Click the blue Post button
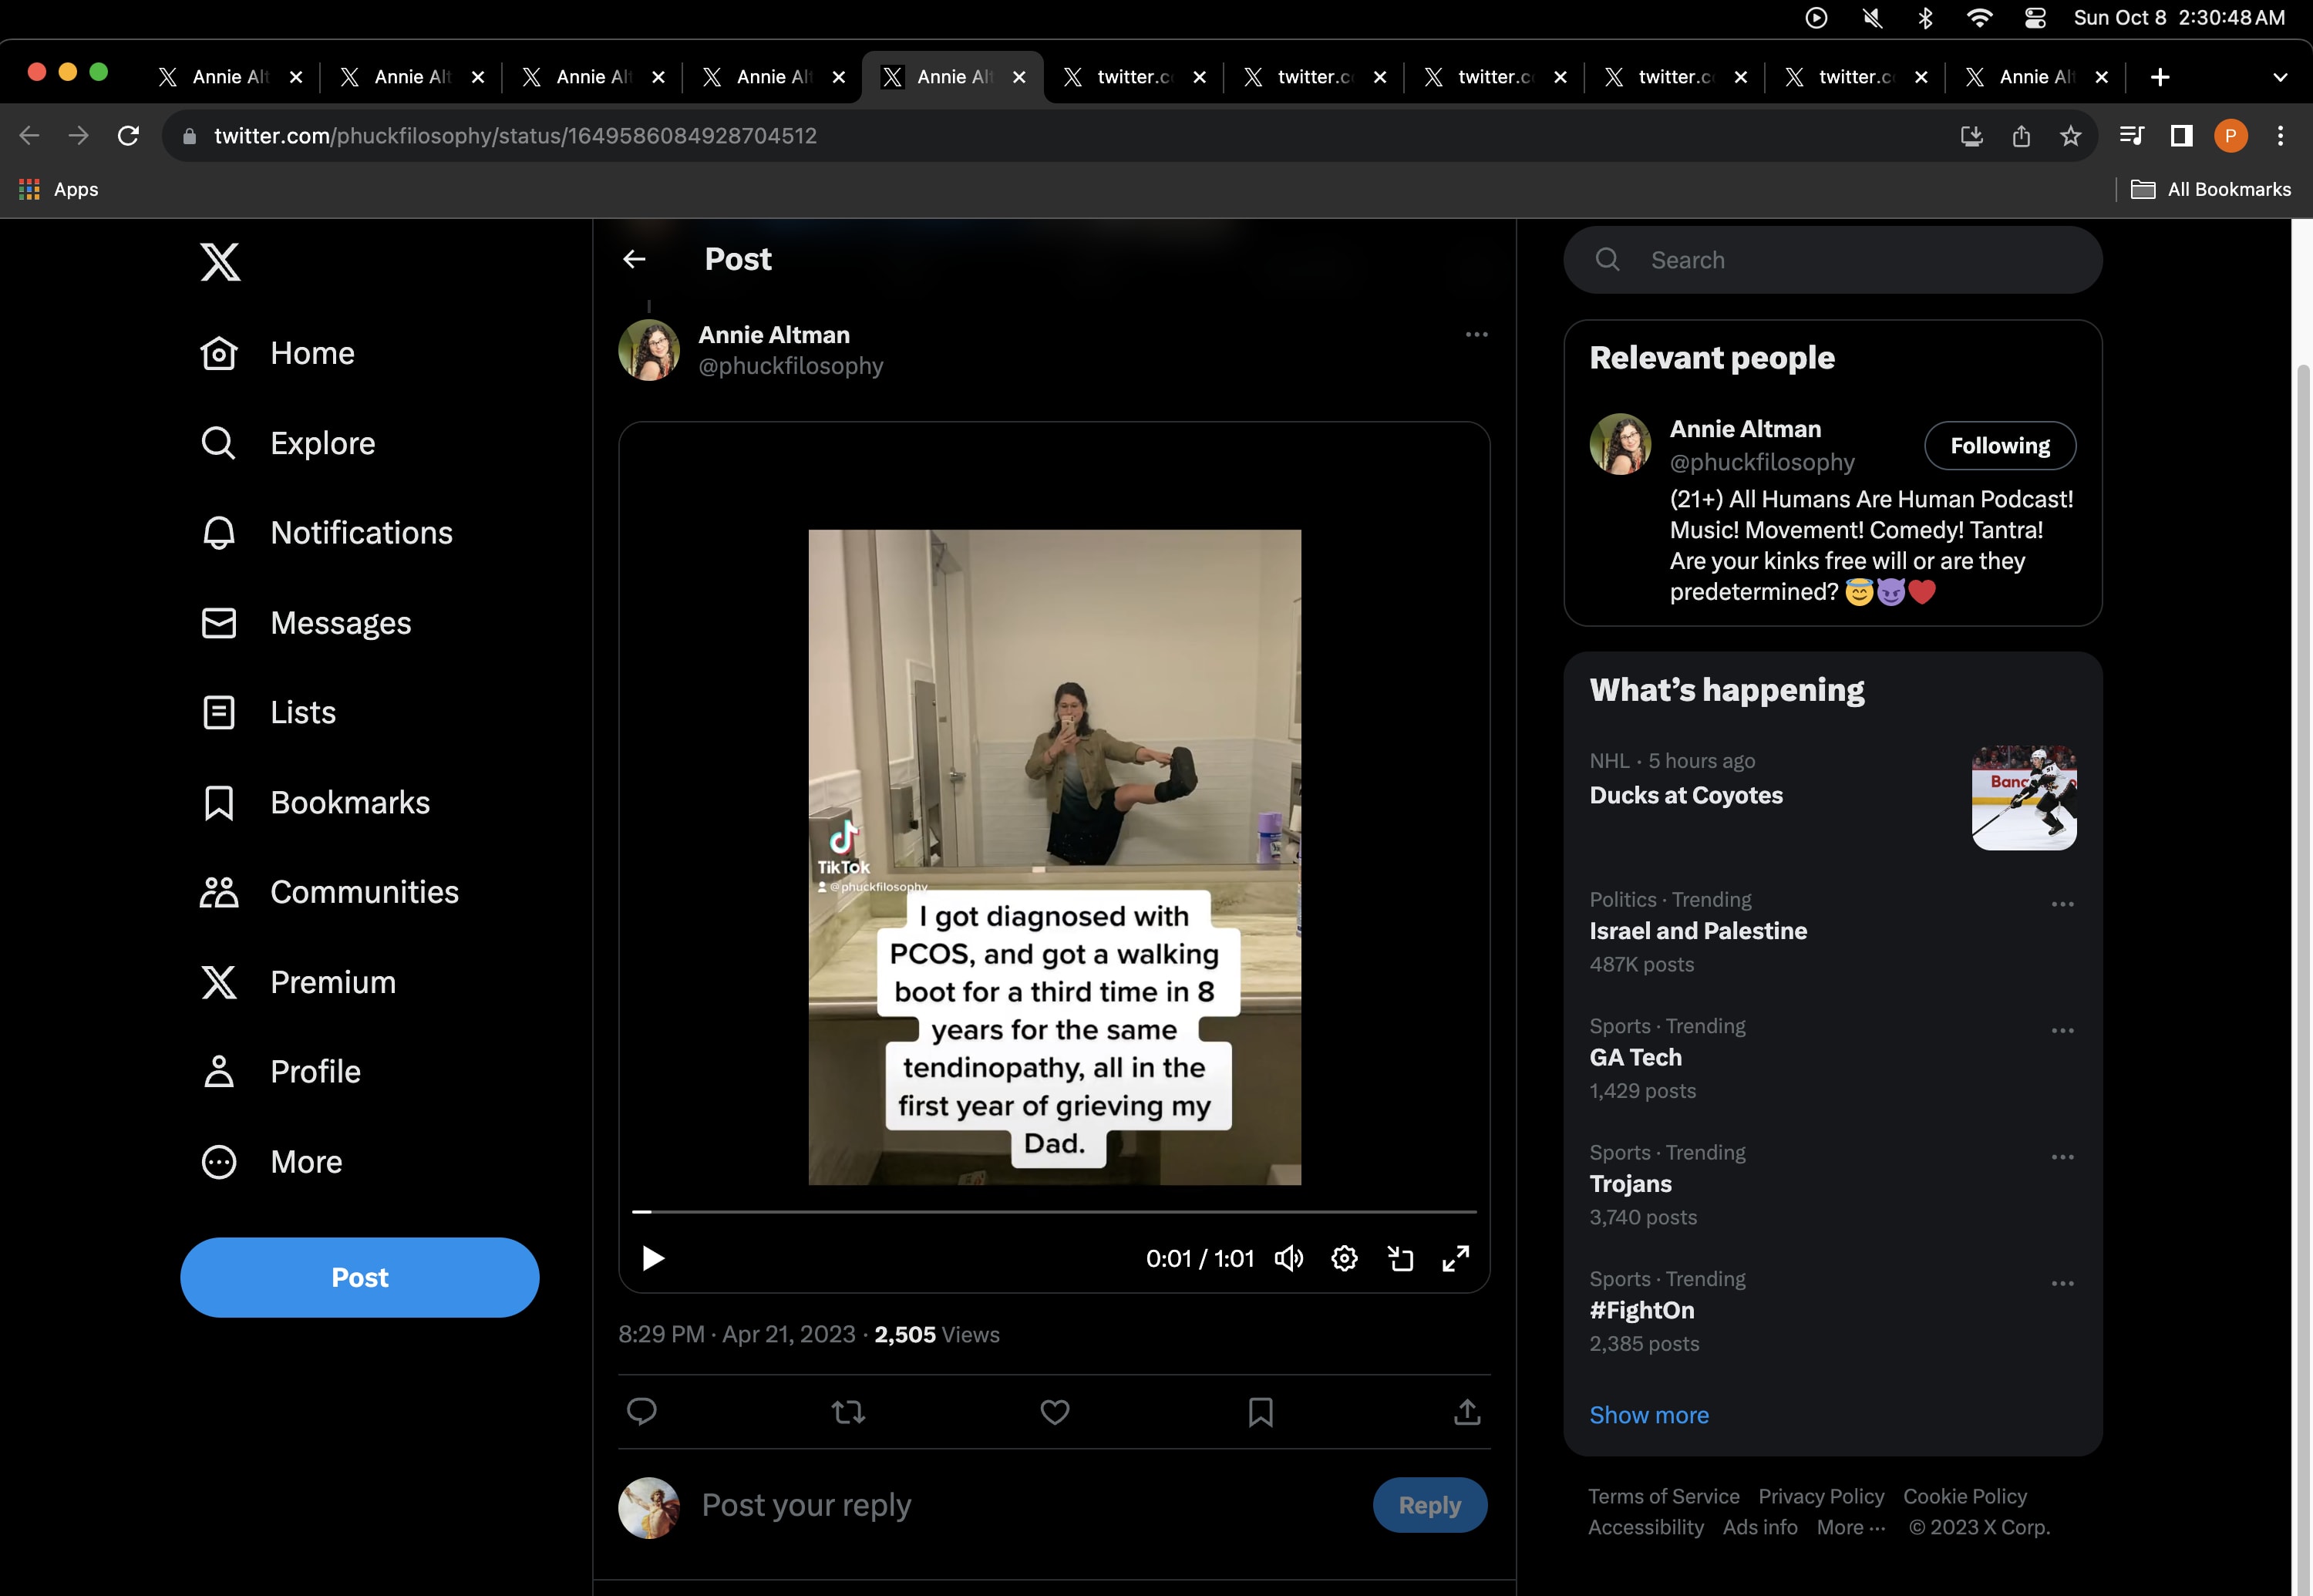The image size is (2313, 1596). tap(359, 1277)
